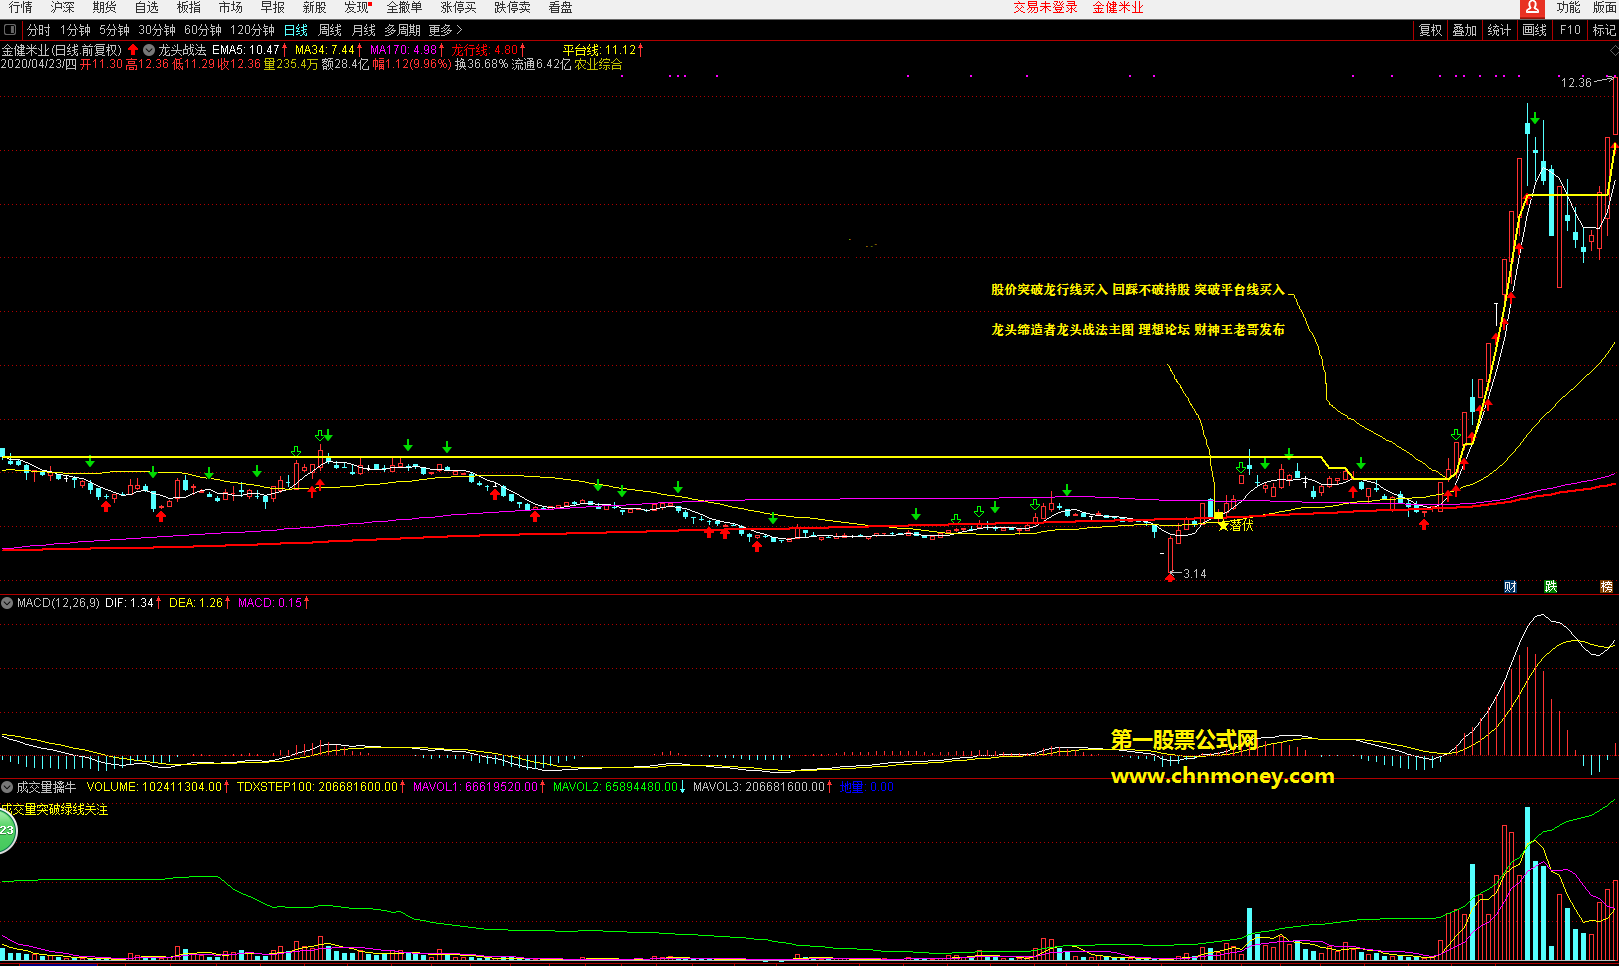The width and height of the screenshot is (1619, 966).
Task: Open 市场 menu
Action: point(230,7)
